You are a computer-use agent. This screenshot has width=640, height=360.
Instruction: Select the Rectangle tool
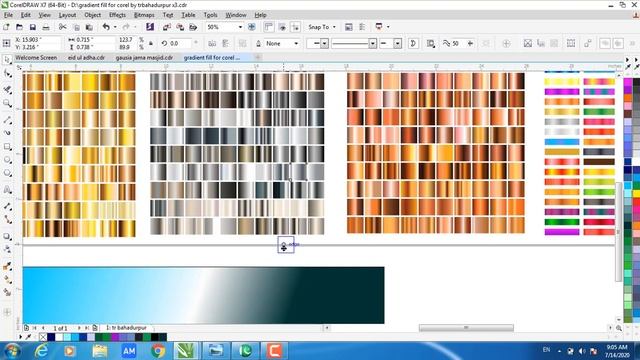(7, 147)
